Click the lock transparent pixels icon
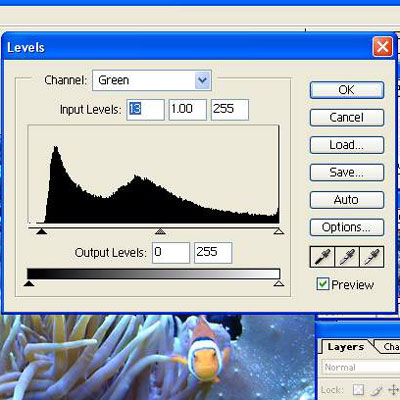400x400 pixels. [x=358, y=389]
